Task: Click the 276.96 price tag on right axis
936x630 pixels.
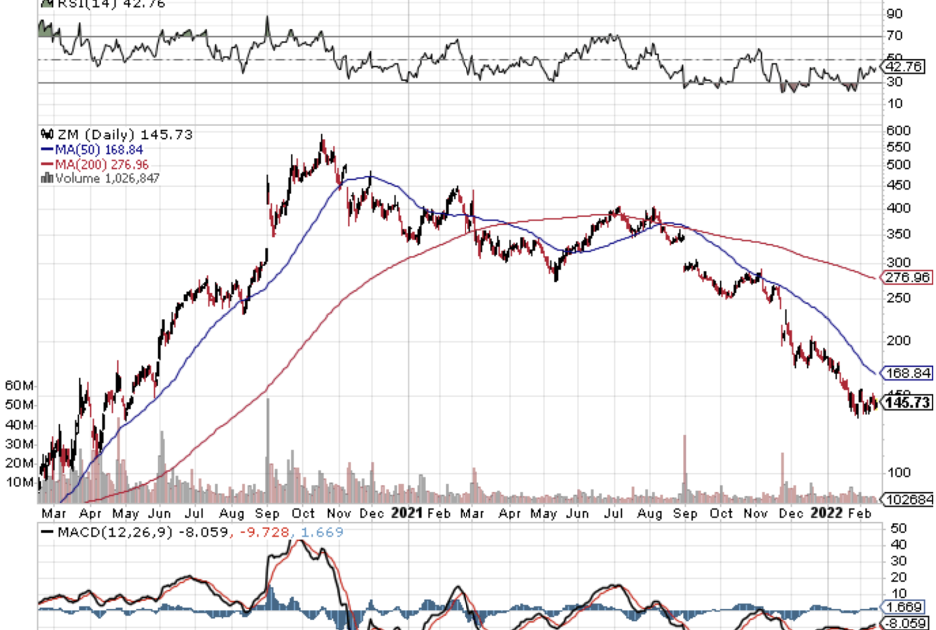Action: click(x=908, y=277)
